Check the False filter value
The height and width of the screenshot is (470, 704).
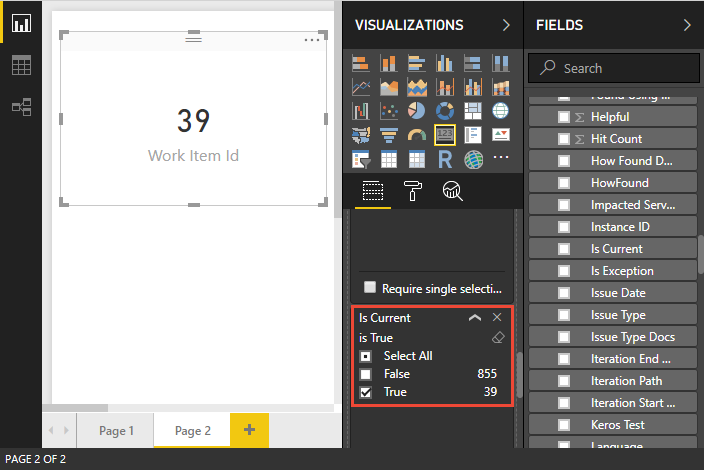[365, 374]
